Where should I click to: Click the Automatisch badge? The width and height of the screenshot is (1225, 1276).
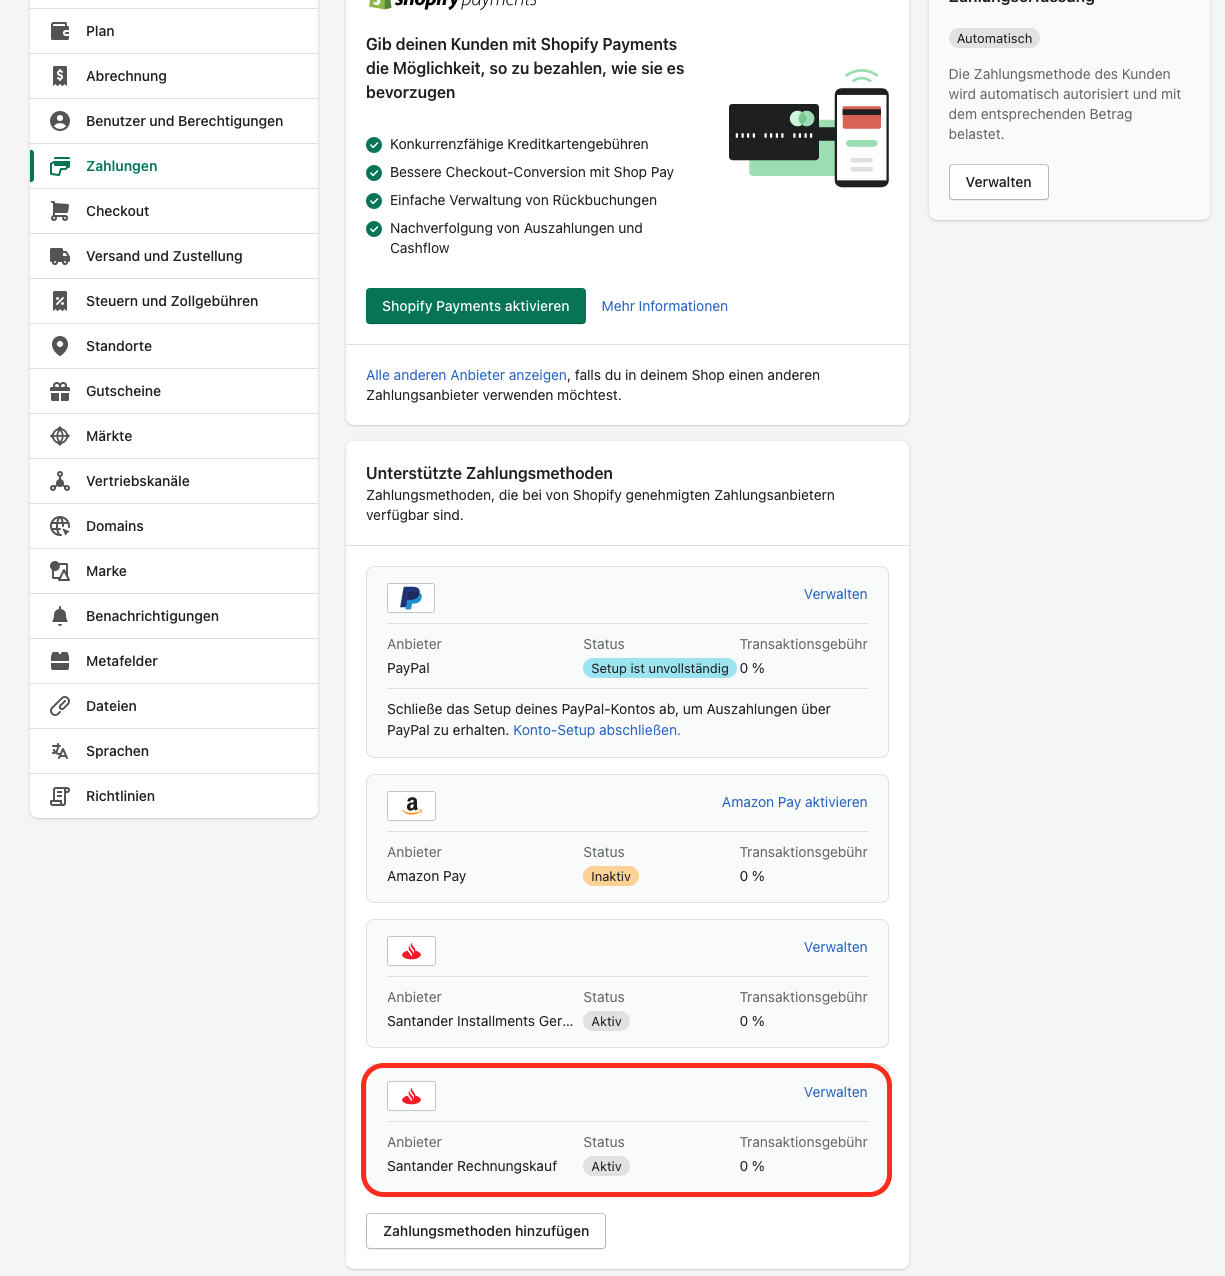pyautogui.click(x=994, y=38)
